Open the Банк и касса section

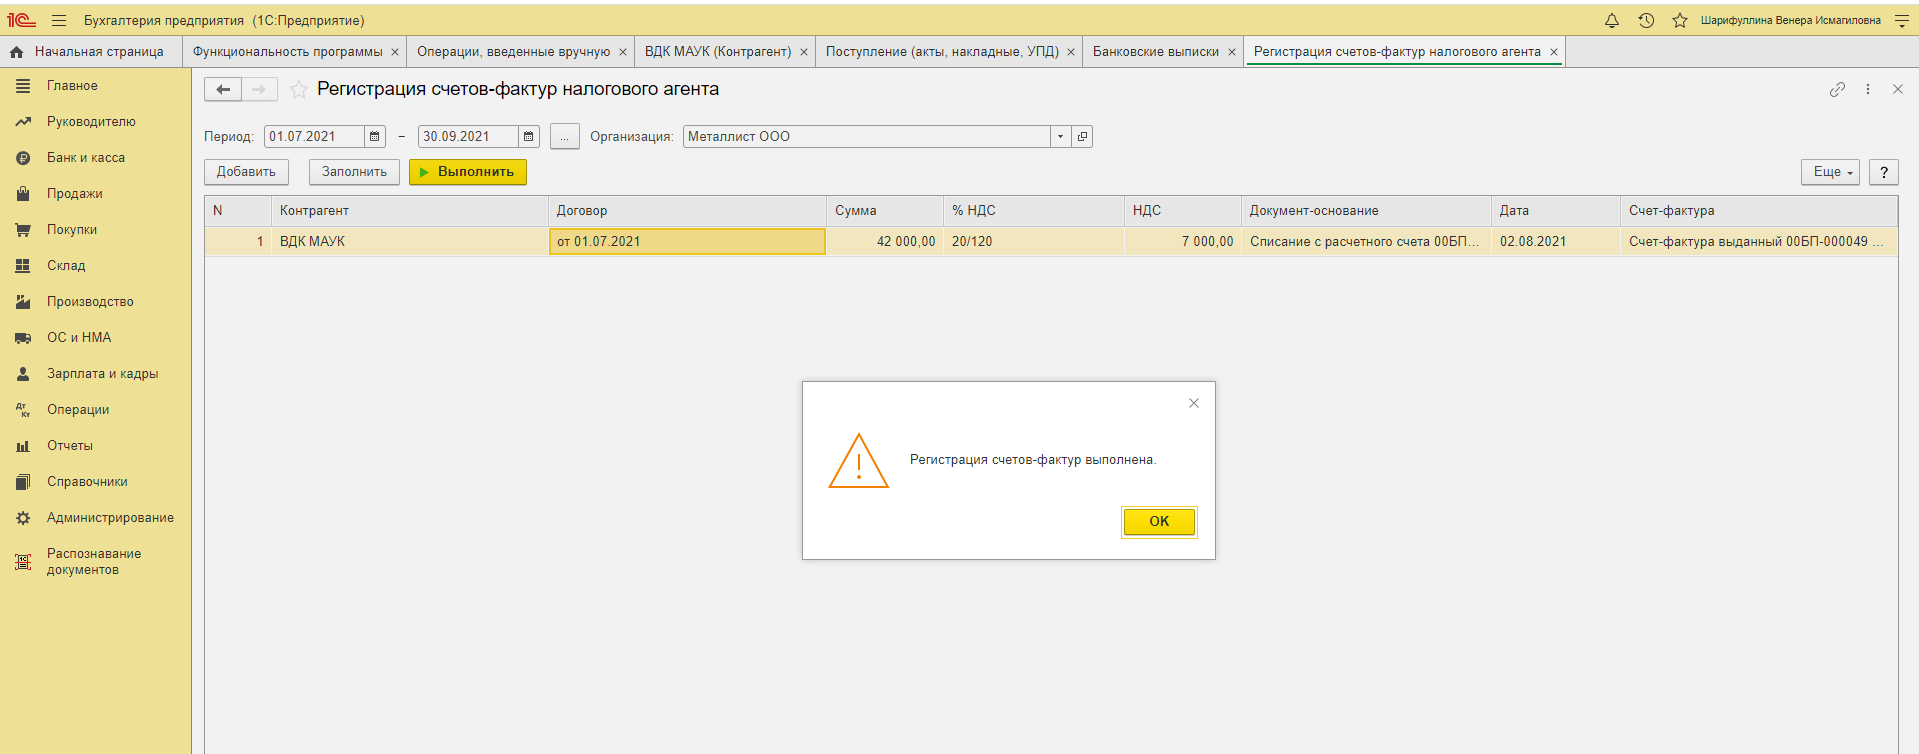[96, 158]
